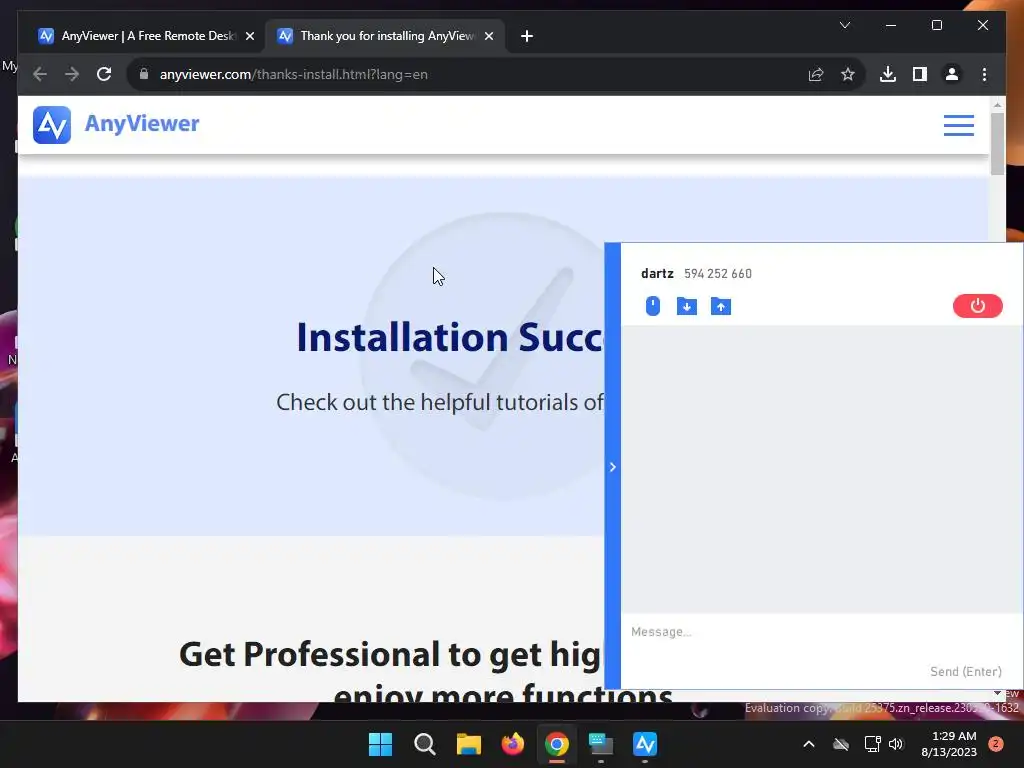View site information lock icon
This screenshot has height=768, width=1024.
click(x=144, y=74)
